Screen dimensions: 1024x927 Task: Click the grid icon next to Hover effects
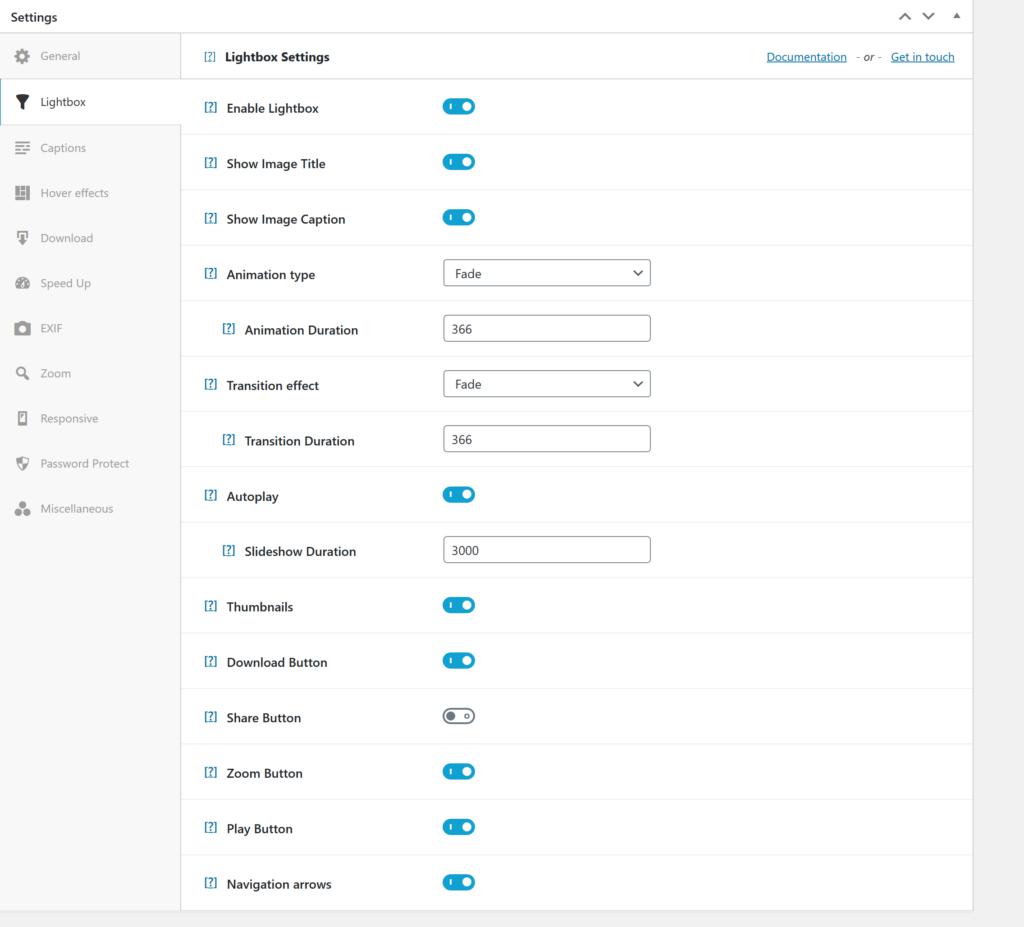click(x=22, y=192)
